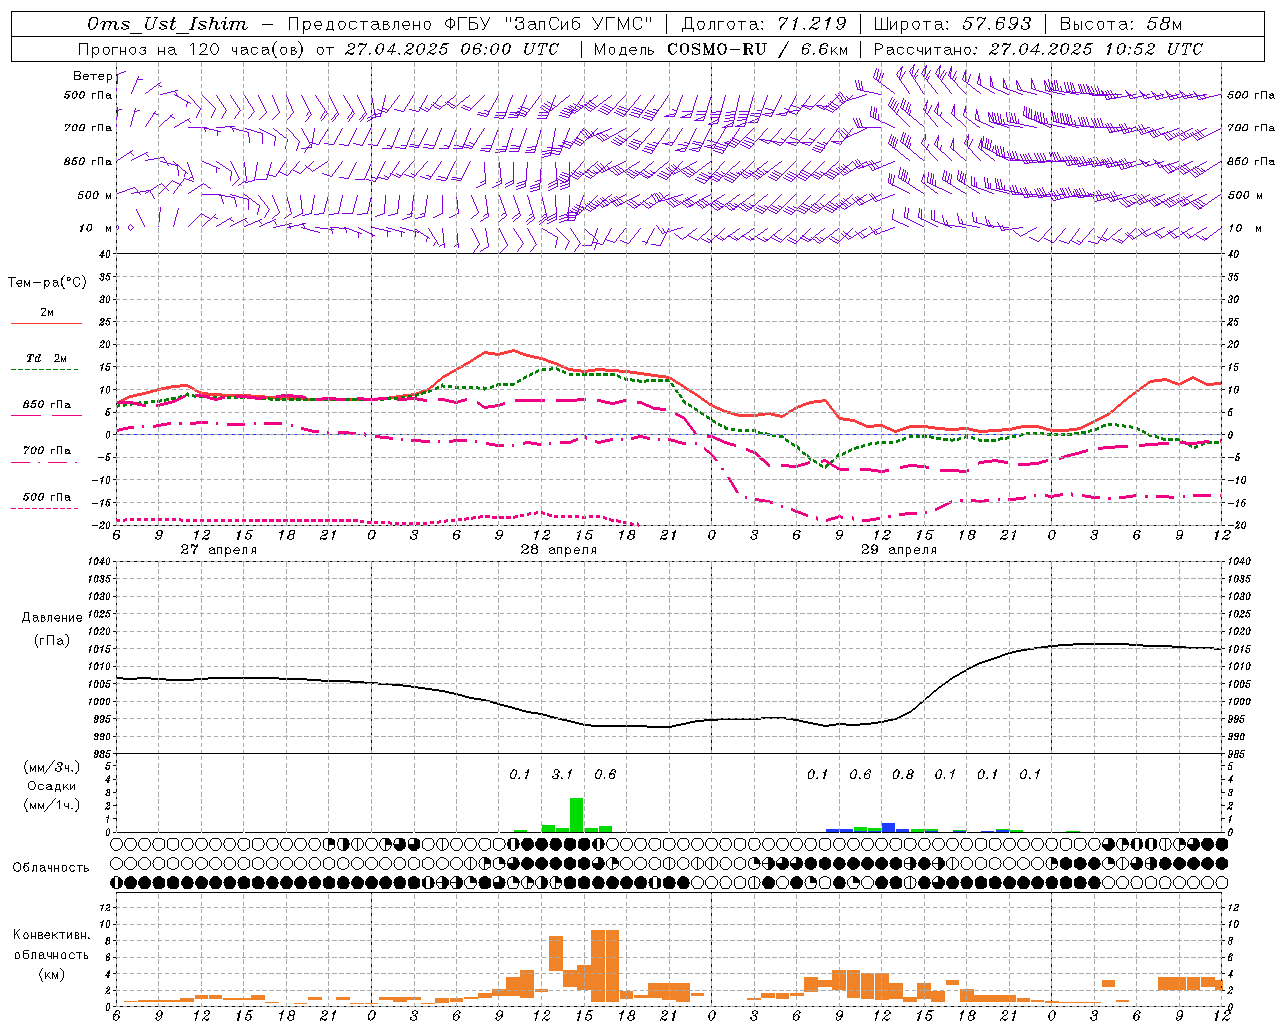Click the forecast start 27.04.2025 06:00 UTC

[452, 49]
